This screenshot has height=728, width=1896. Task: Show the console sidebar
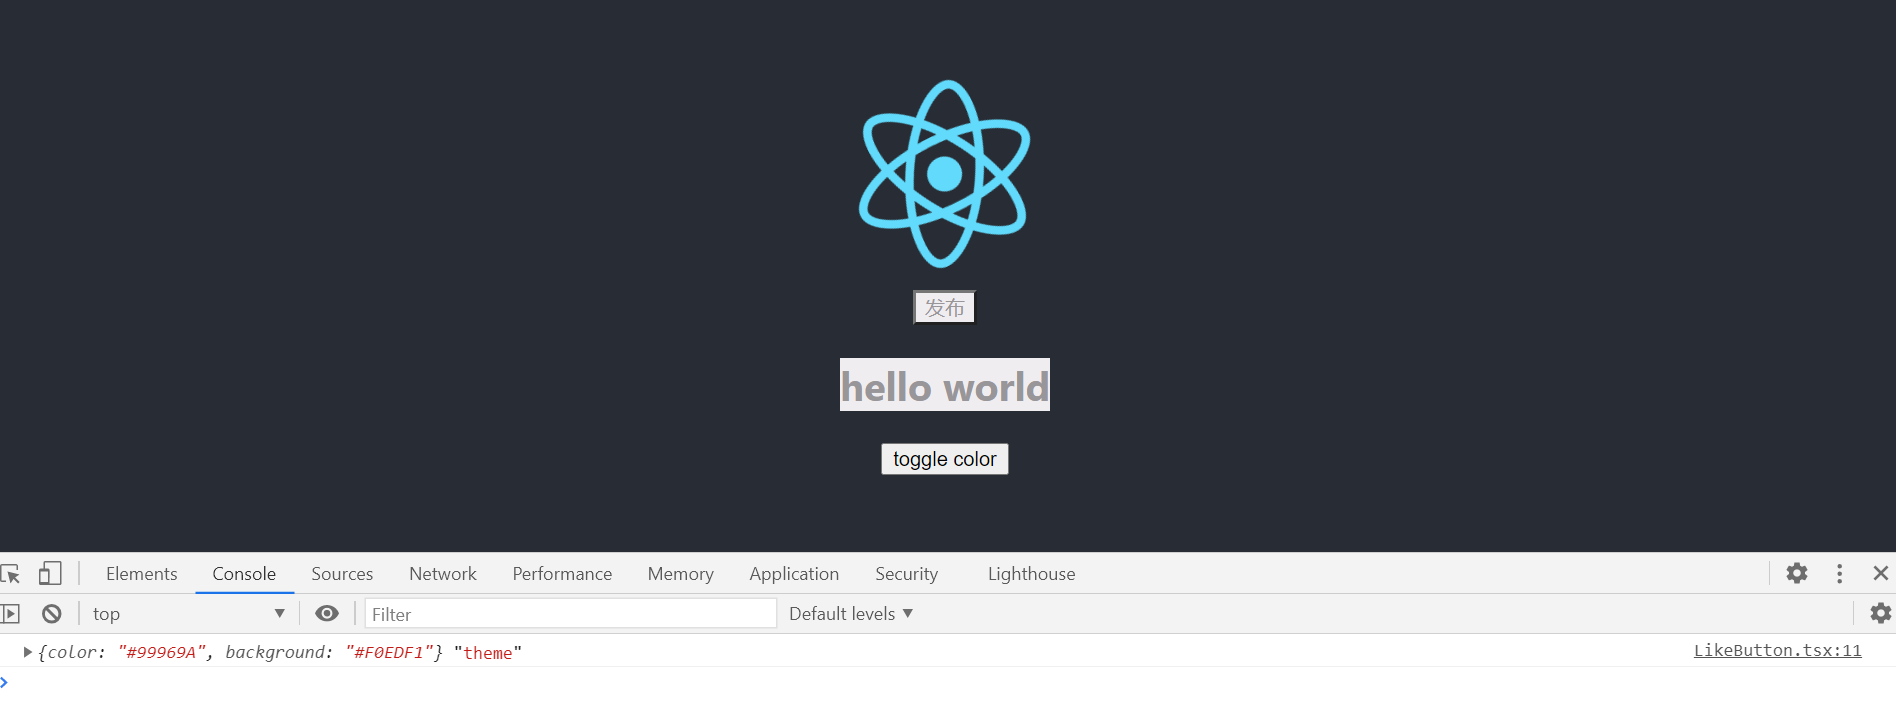tap(10, 614)
